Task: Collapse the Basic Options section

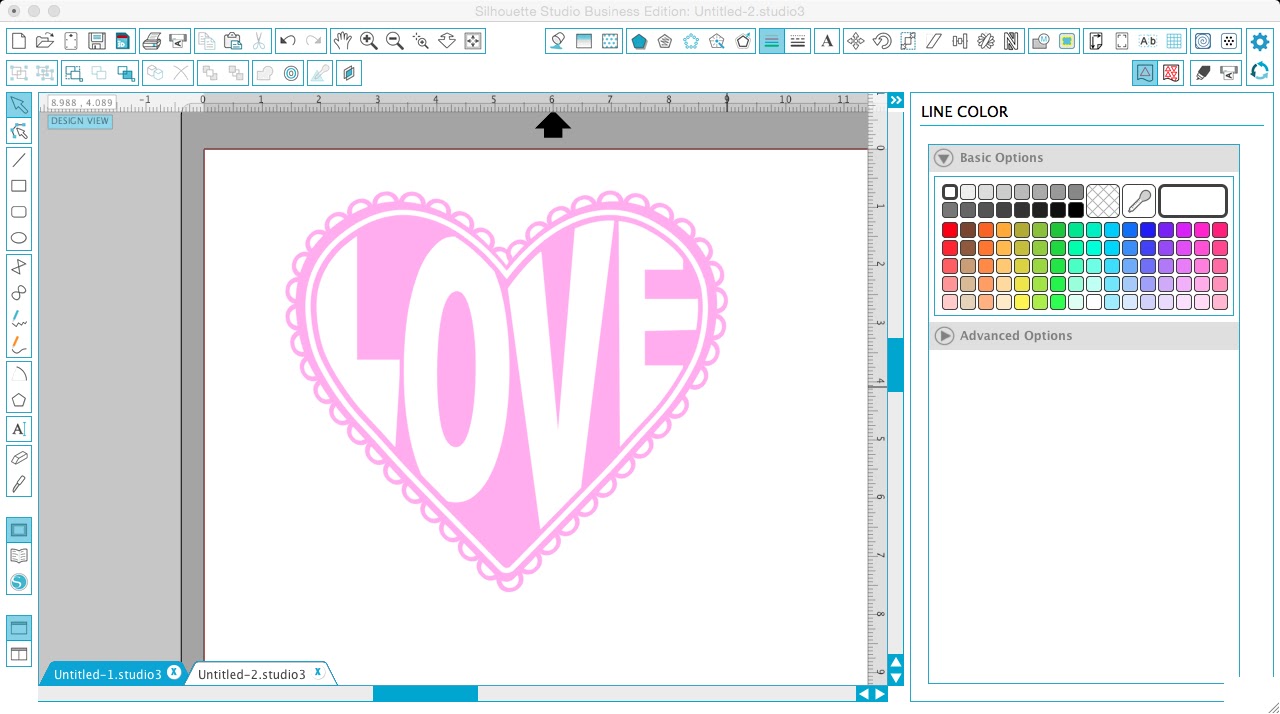Action: [x=943, y=157]
